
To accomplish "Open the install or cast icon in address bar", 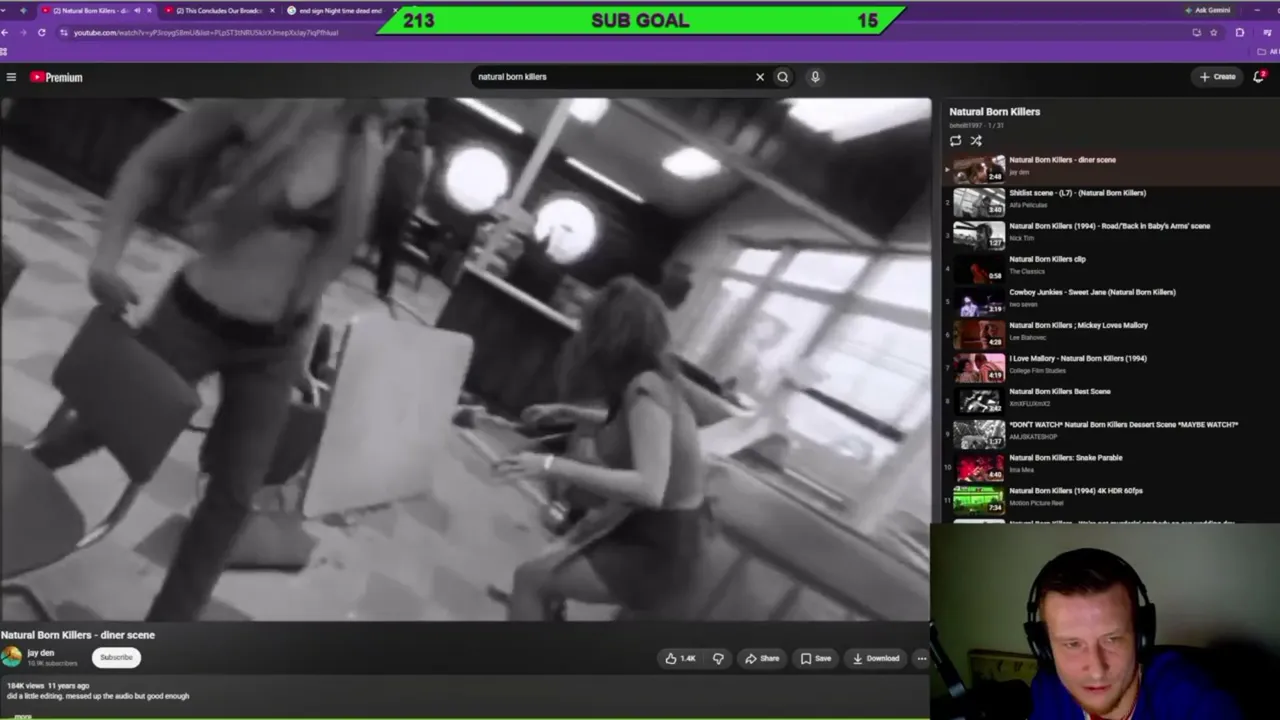I will coord(1196,32).
